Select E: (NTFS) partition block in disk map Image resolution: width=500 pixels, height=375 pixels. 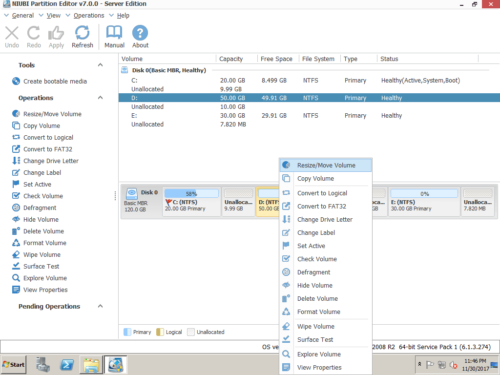click(x=424, y=201)
